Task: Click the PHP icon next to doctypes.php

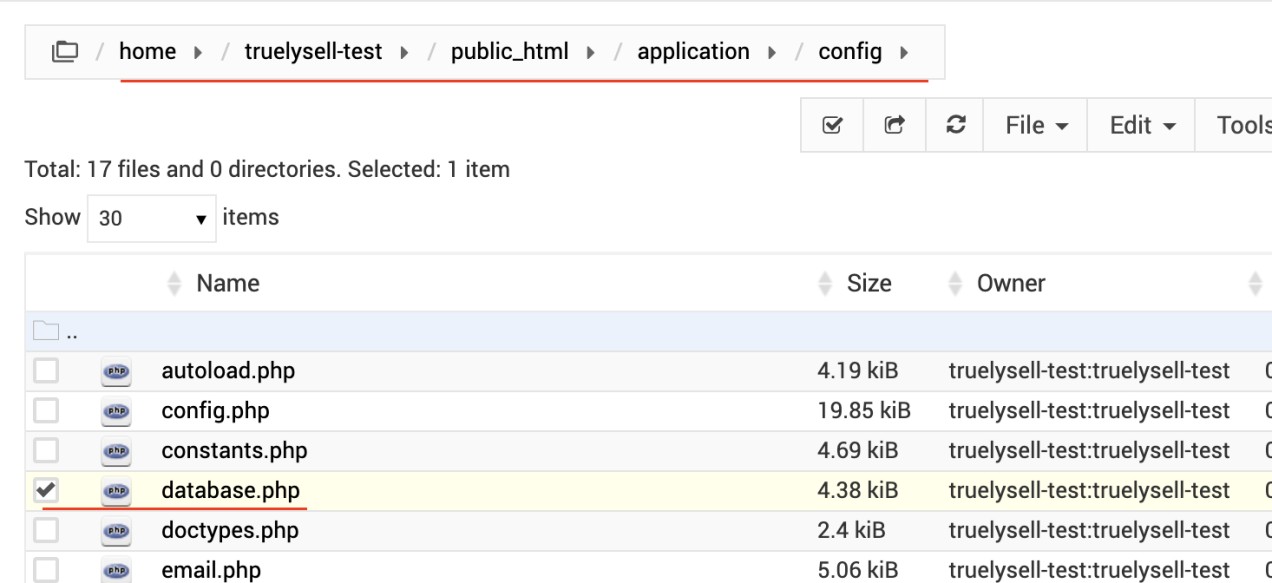Action: [x=117, y=531]
